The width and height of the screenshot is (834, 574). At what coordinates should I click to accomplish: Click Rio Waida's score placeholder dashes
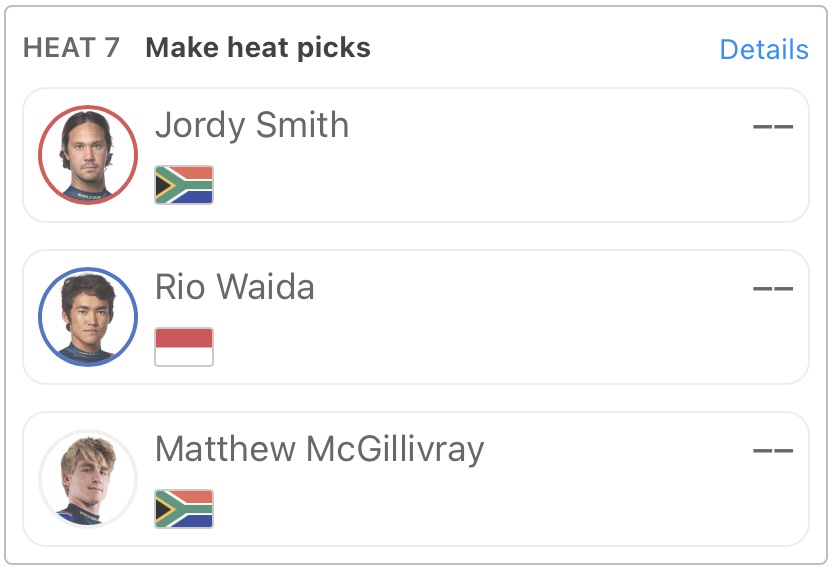(x=772, y=289)
